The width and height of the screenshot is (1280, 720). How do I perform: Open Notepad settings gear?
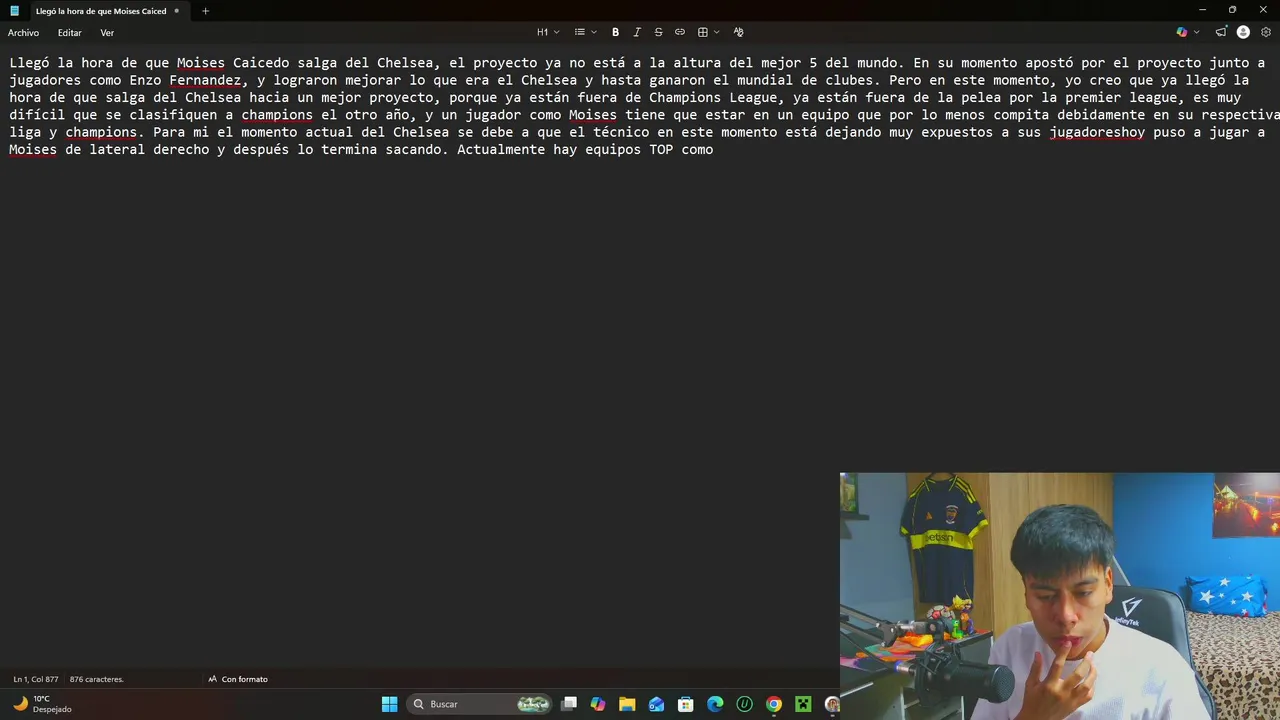coord(1265,32)
